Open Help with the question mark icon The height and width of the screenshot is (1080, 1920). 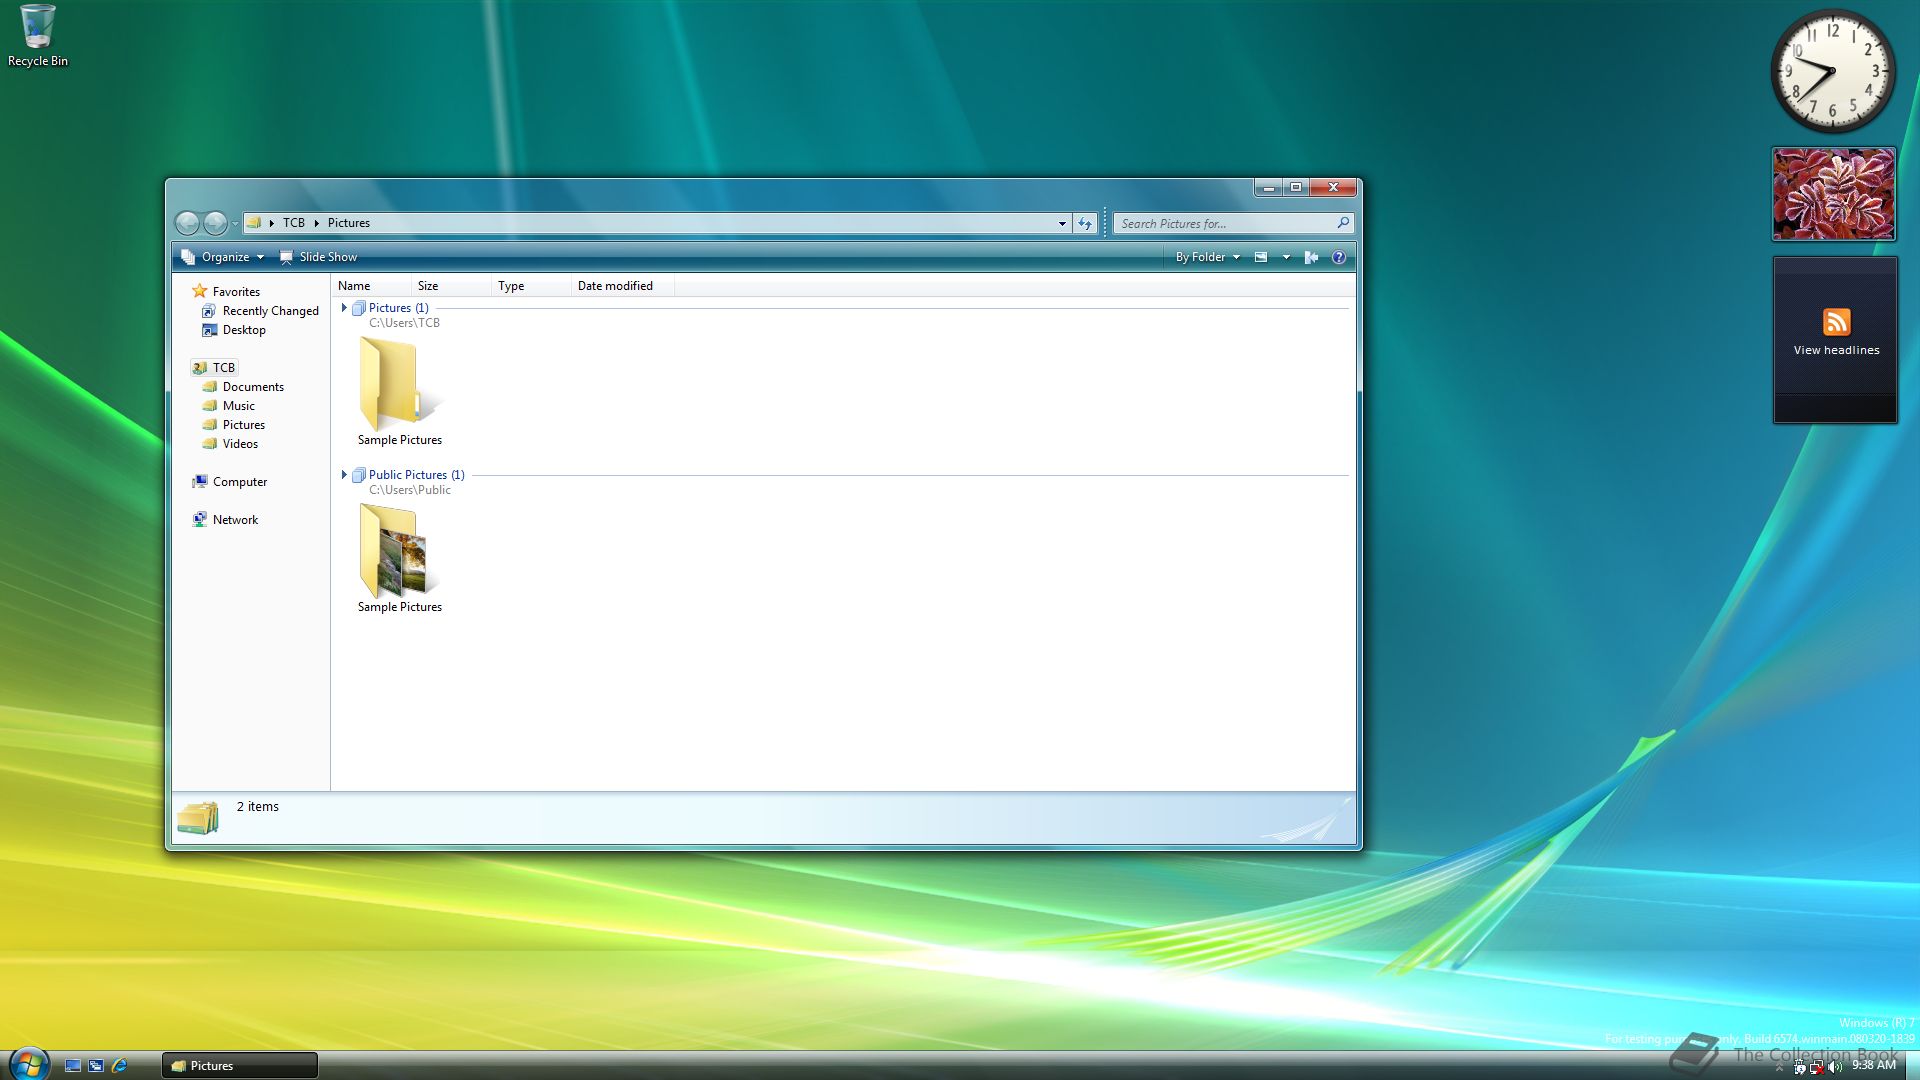click(1338, 257)
